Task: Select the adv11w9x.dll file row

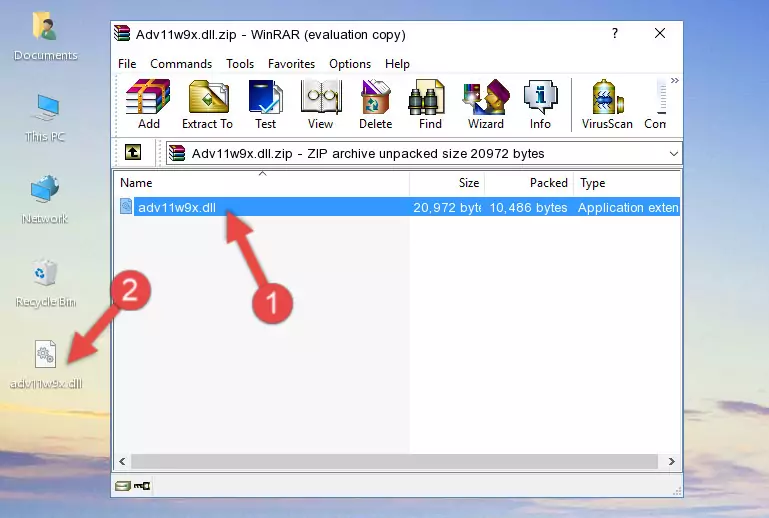Action: tap(398, 207)
